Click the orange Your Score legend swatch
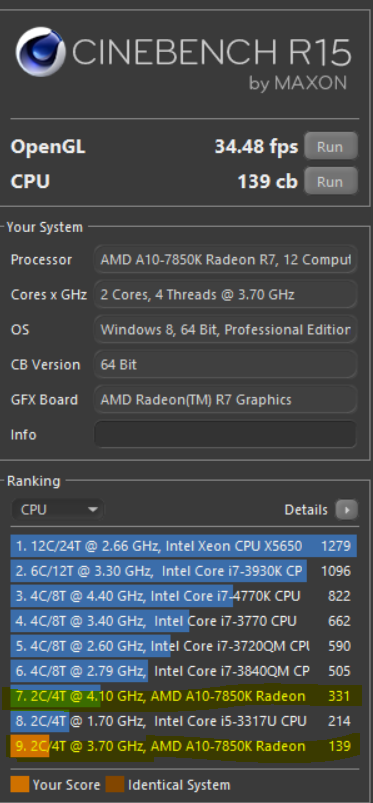This screenshot has width=373, height=803. tap(19, 785)
